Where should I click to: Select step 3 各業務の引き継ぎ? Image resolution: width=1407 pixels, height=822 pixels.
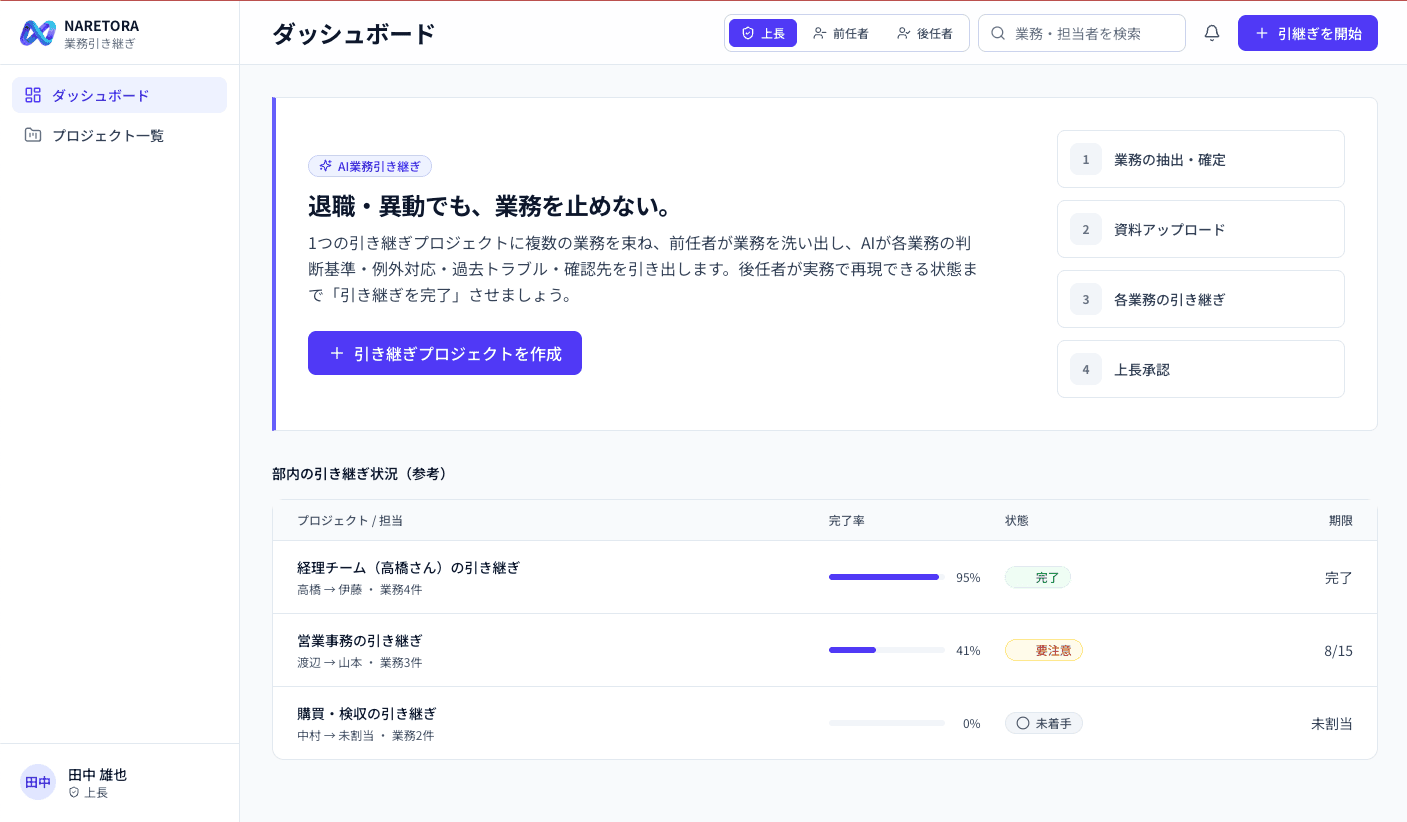click(1201, 299)
